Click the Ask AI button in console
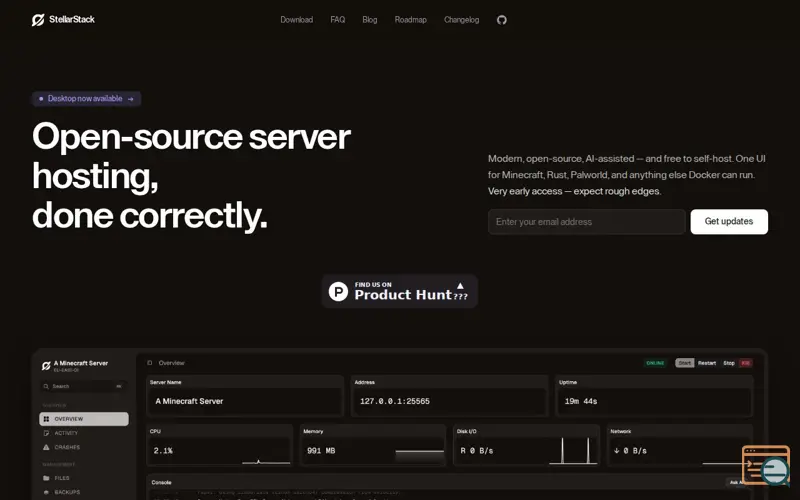The width and height of the screenshot is (800, 500). pos(737,482)
